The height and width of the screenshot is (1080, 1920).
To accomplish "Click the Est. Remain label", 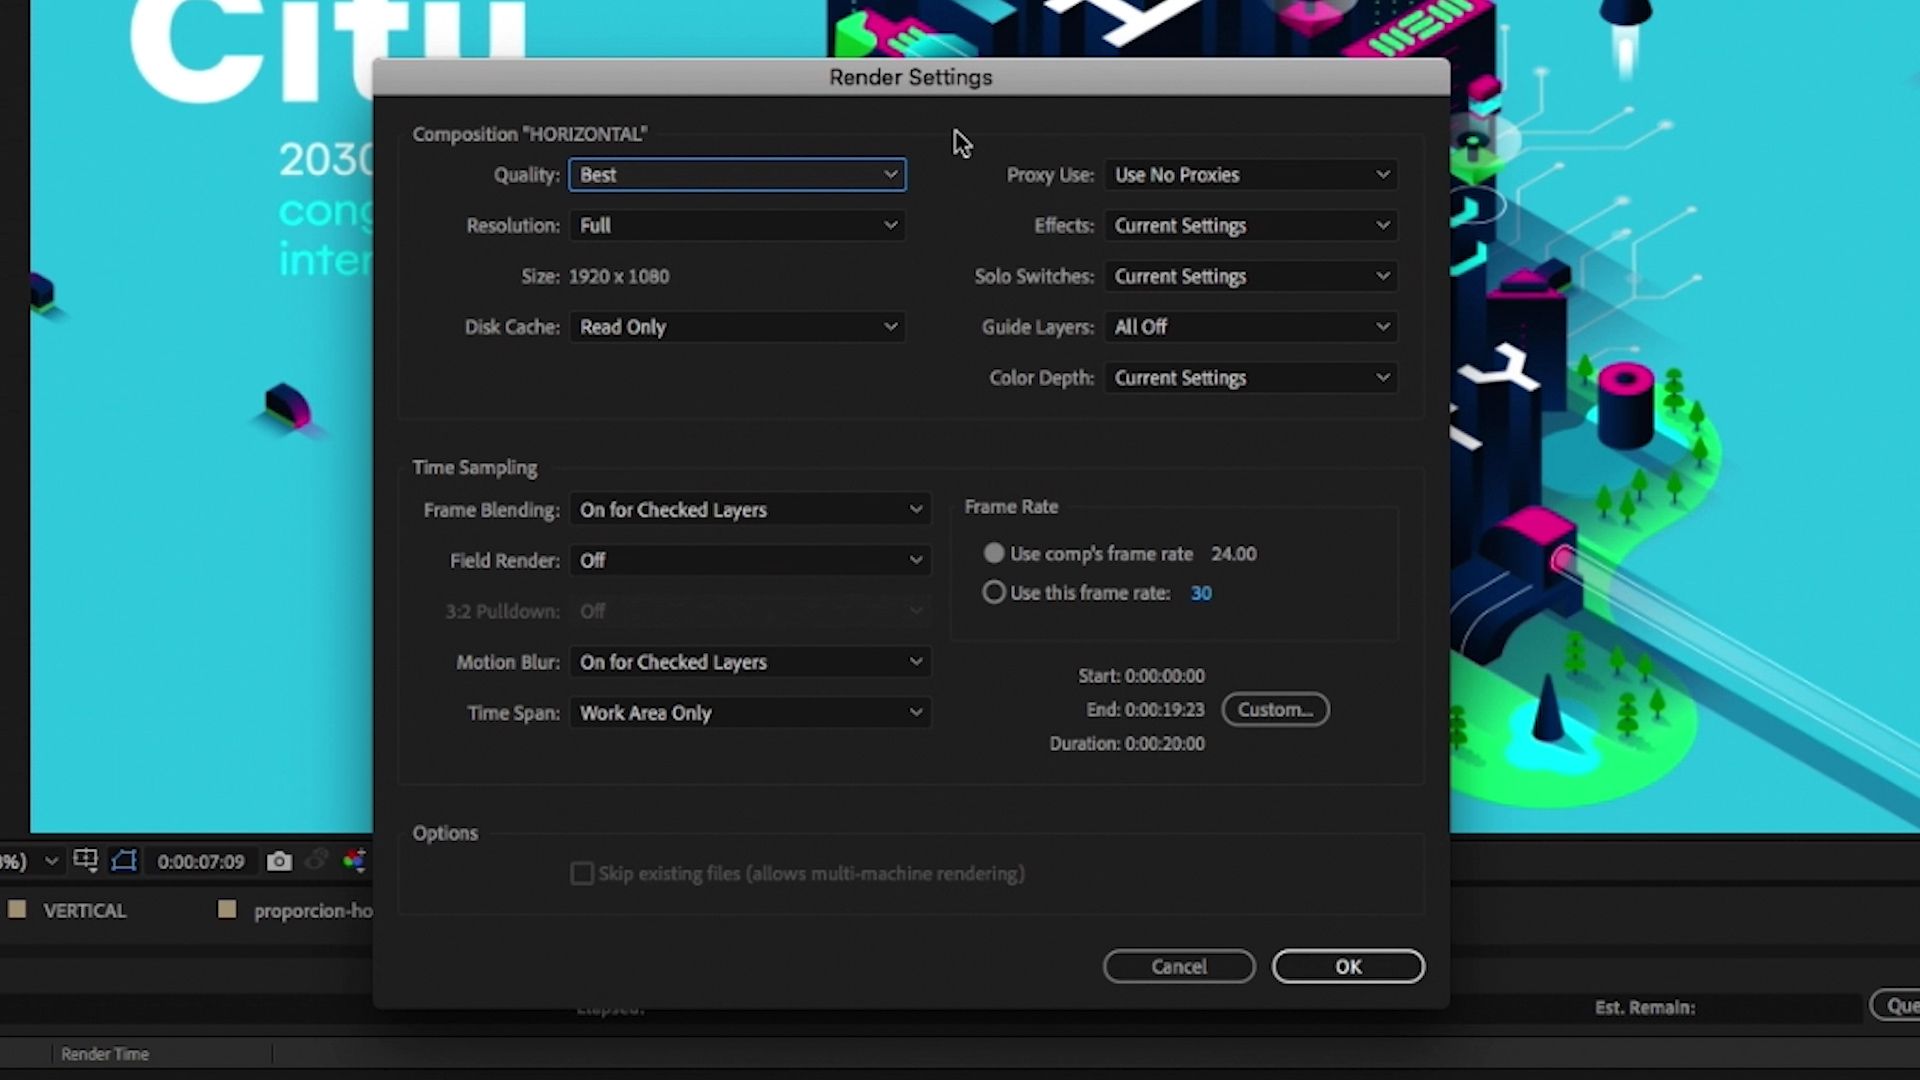I will (x=1645, y=1008).
